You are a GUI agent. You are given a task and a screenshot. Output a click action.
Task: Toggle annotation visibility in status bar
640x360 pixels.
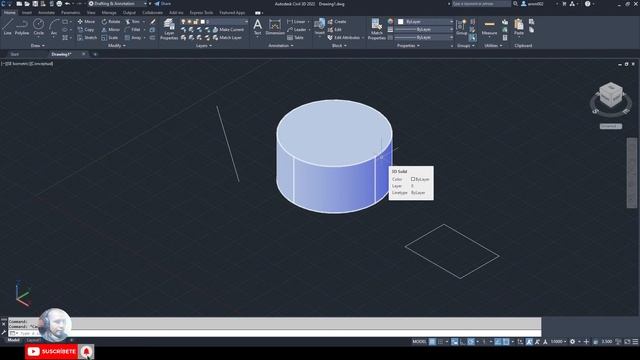tap(529, 342)
